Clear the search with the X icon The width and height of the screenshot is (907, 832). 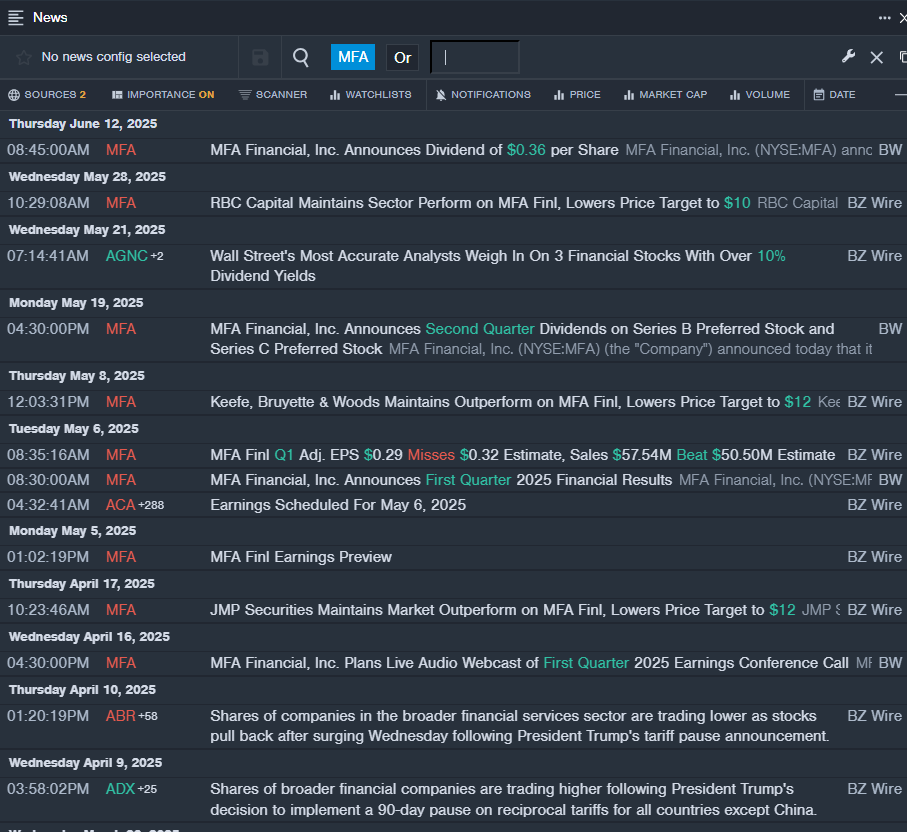click(x=876, y=57)
